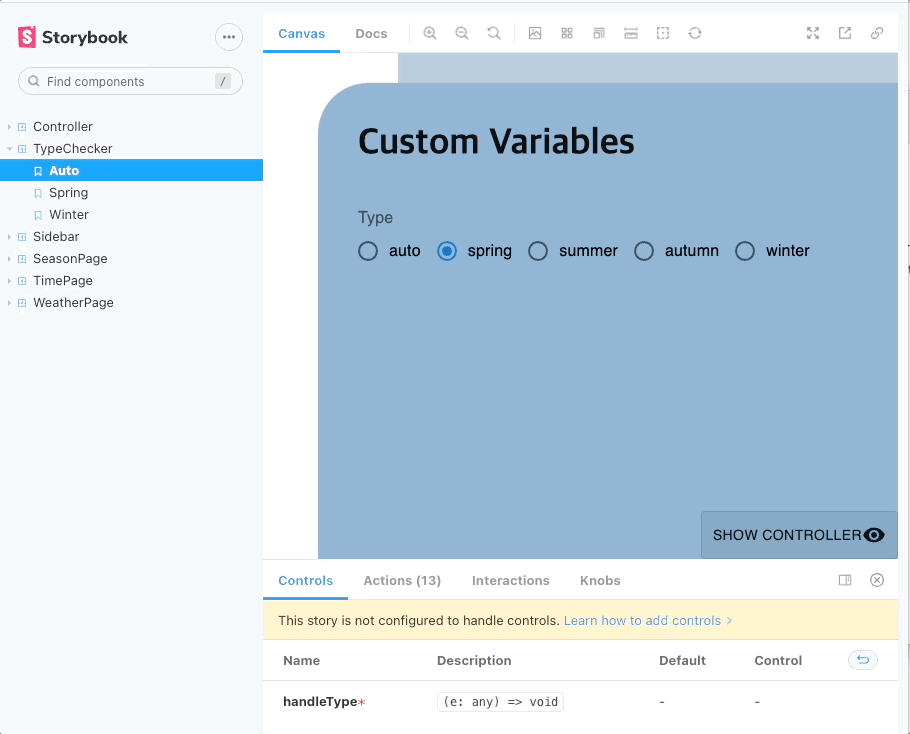Expand the SeasonPage tree node
Image resolution: width=910 pixels, height=734 pixels.
tap(9, 259)
